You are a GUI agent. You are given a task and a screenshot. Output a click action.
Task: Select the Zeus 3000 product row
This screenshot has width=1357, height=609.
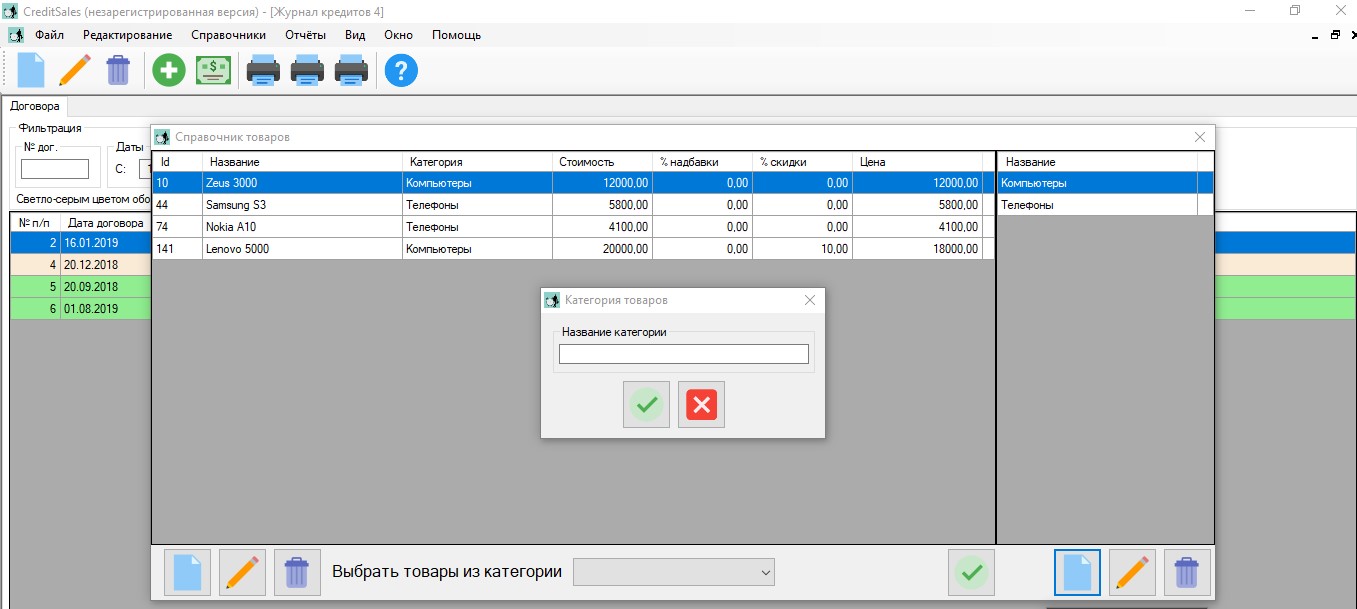(573, 183)
